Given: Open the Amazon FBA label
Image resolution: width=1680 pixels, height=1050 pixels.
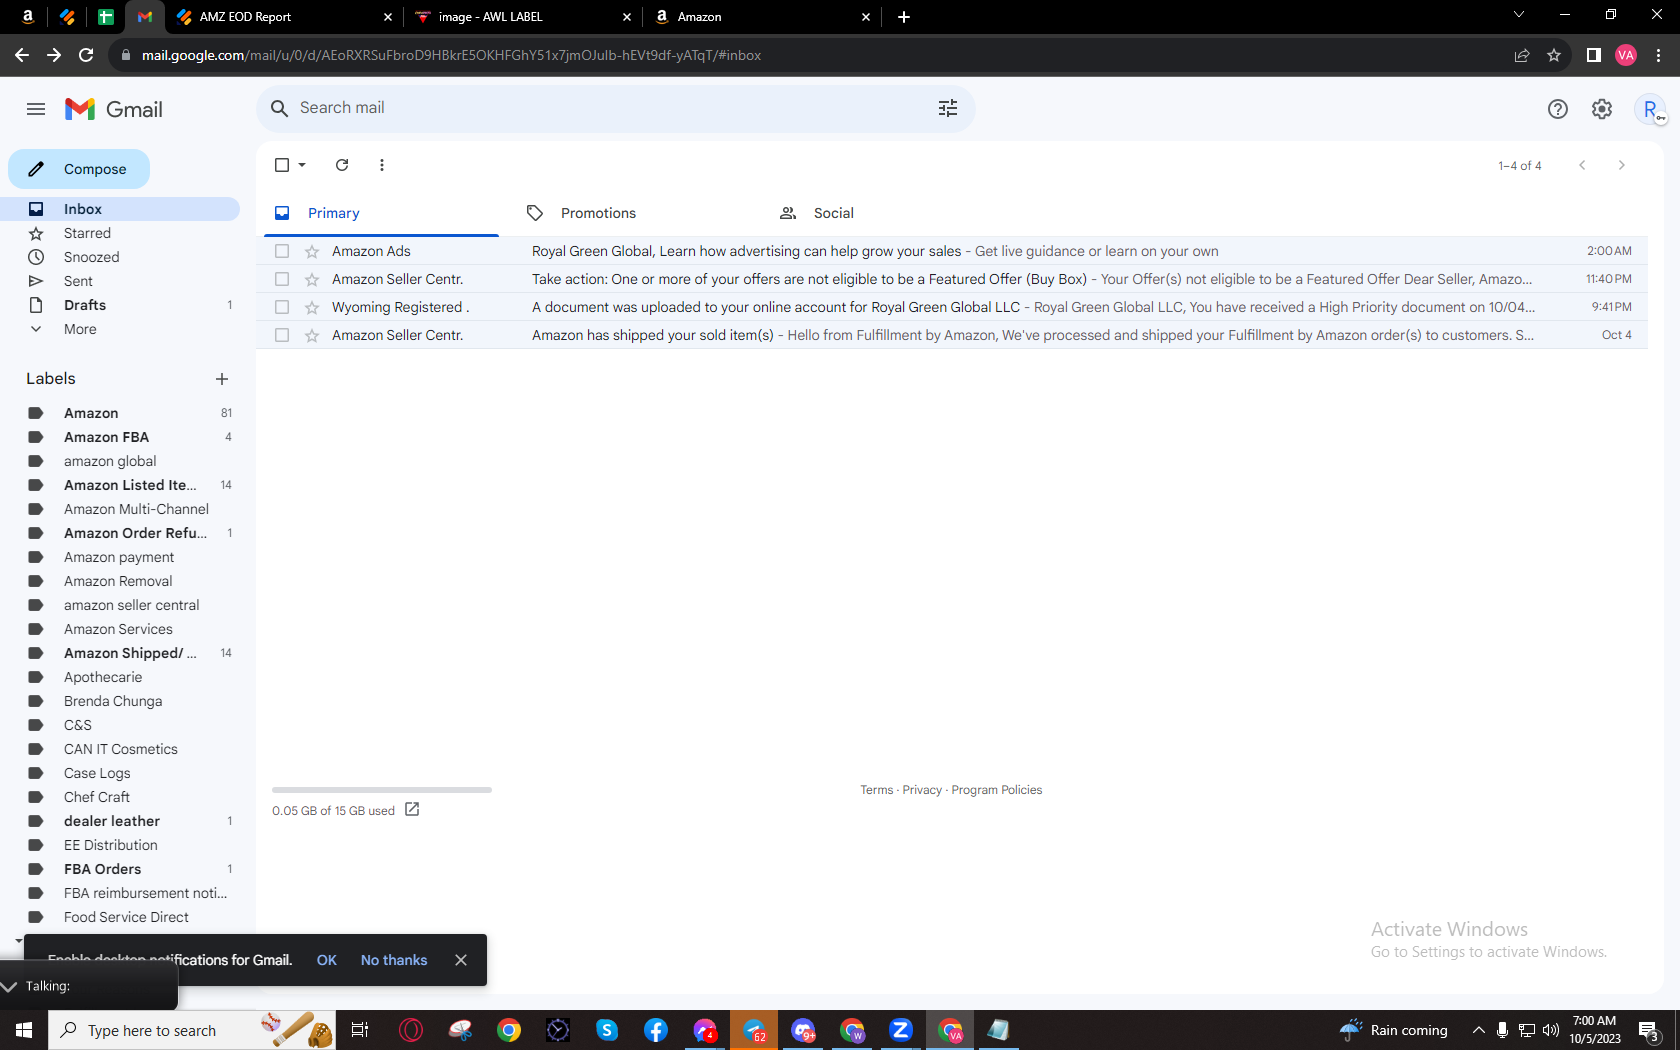Looking at the screenshot, I should (x=106, y=437).
